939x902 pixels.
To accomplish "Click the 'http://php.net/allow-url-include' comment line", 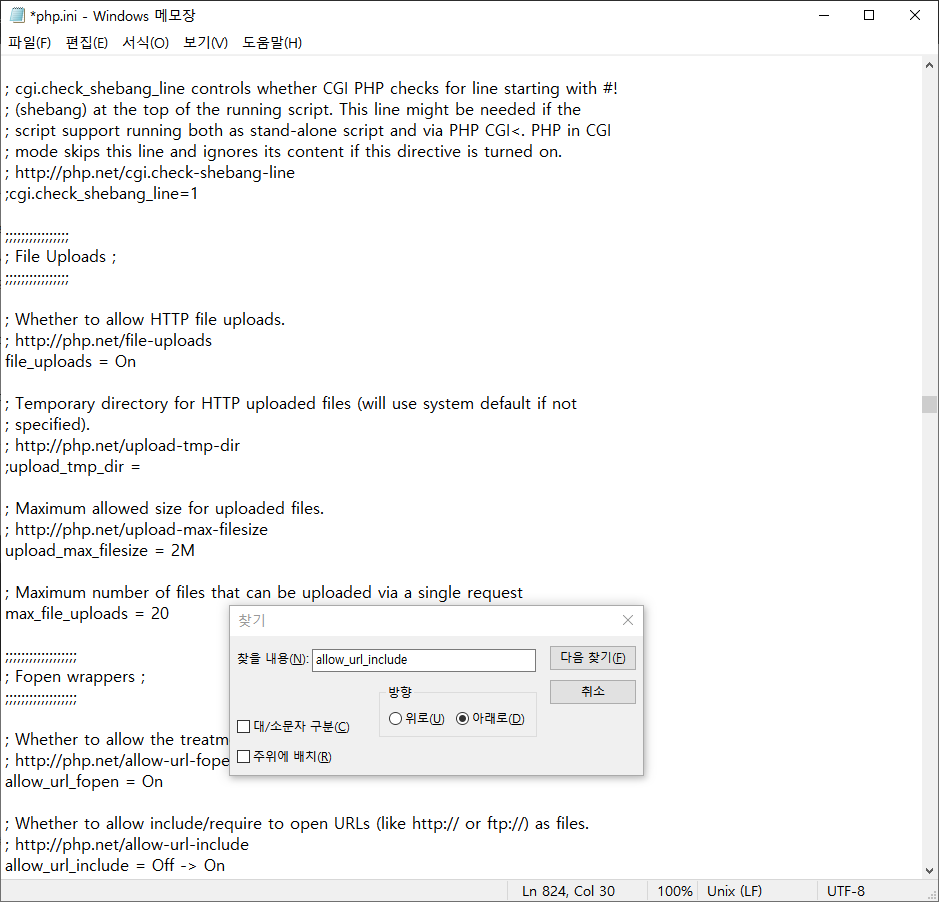I will 127,845.
